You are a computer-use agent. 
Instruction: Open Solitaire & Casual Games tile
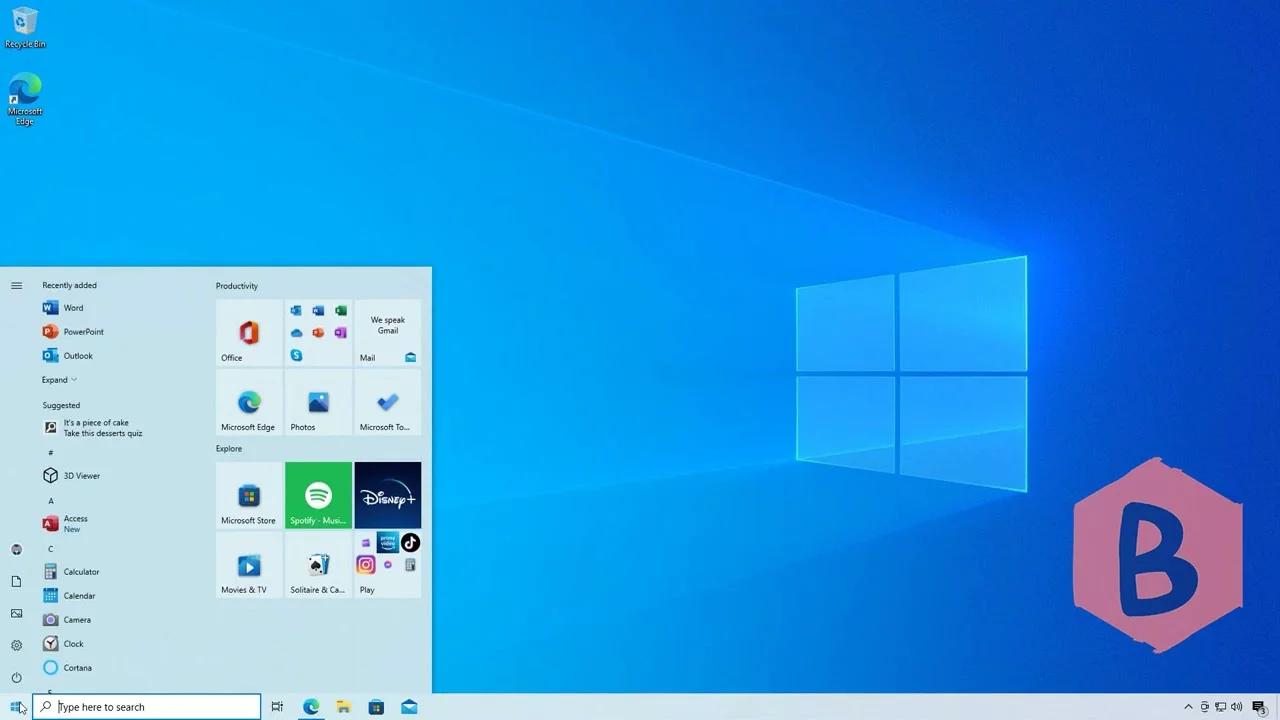(x=318, y=566)
